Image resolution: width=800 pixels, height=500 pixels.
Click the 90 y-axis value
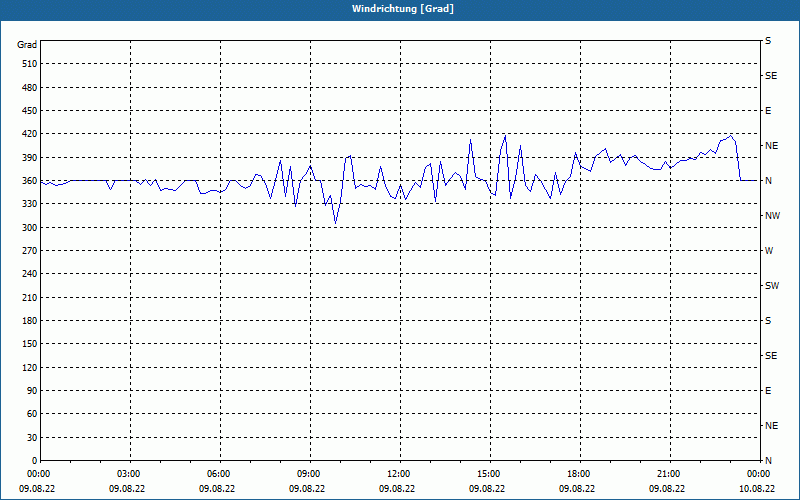click(32, 391)
